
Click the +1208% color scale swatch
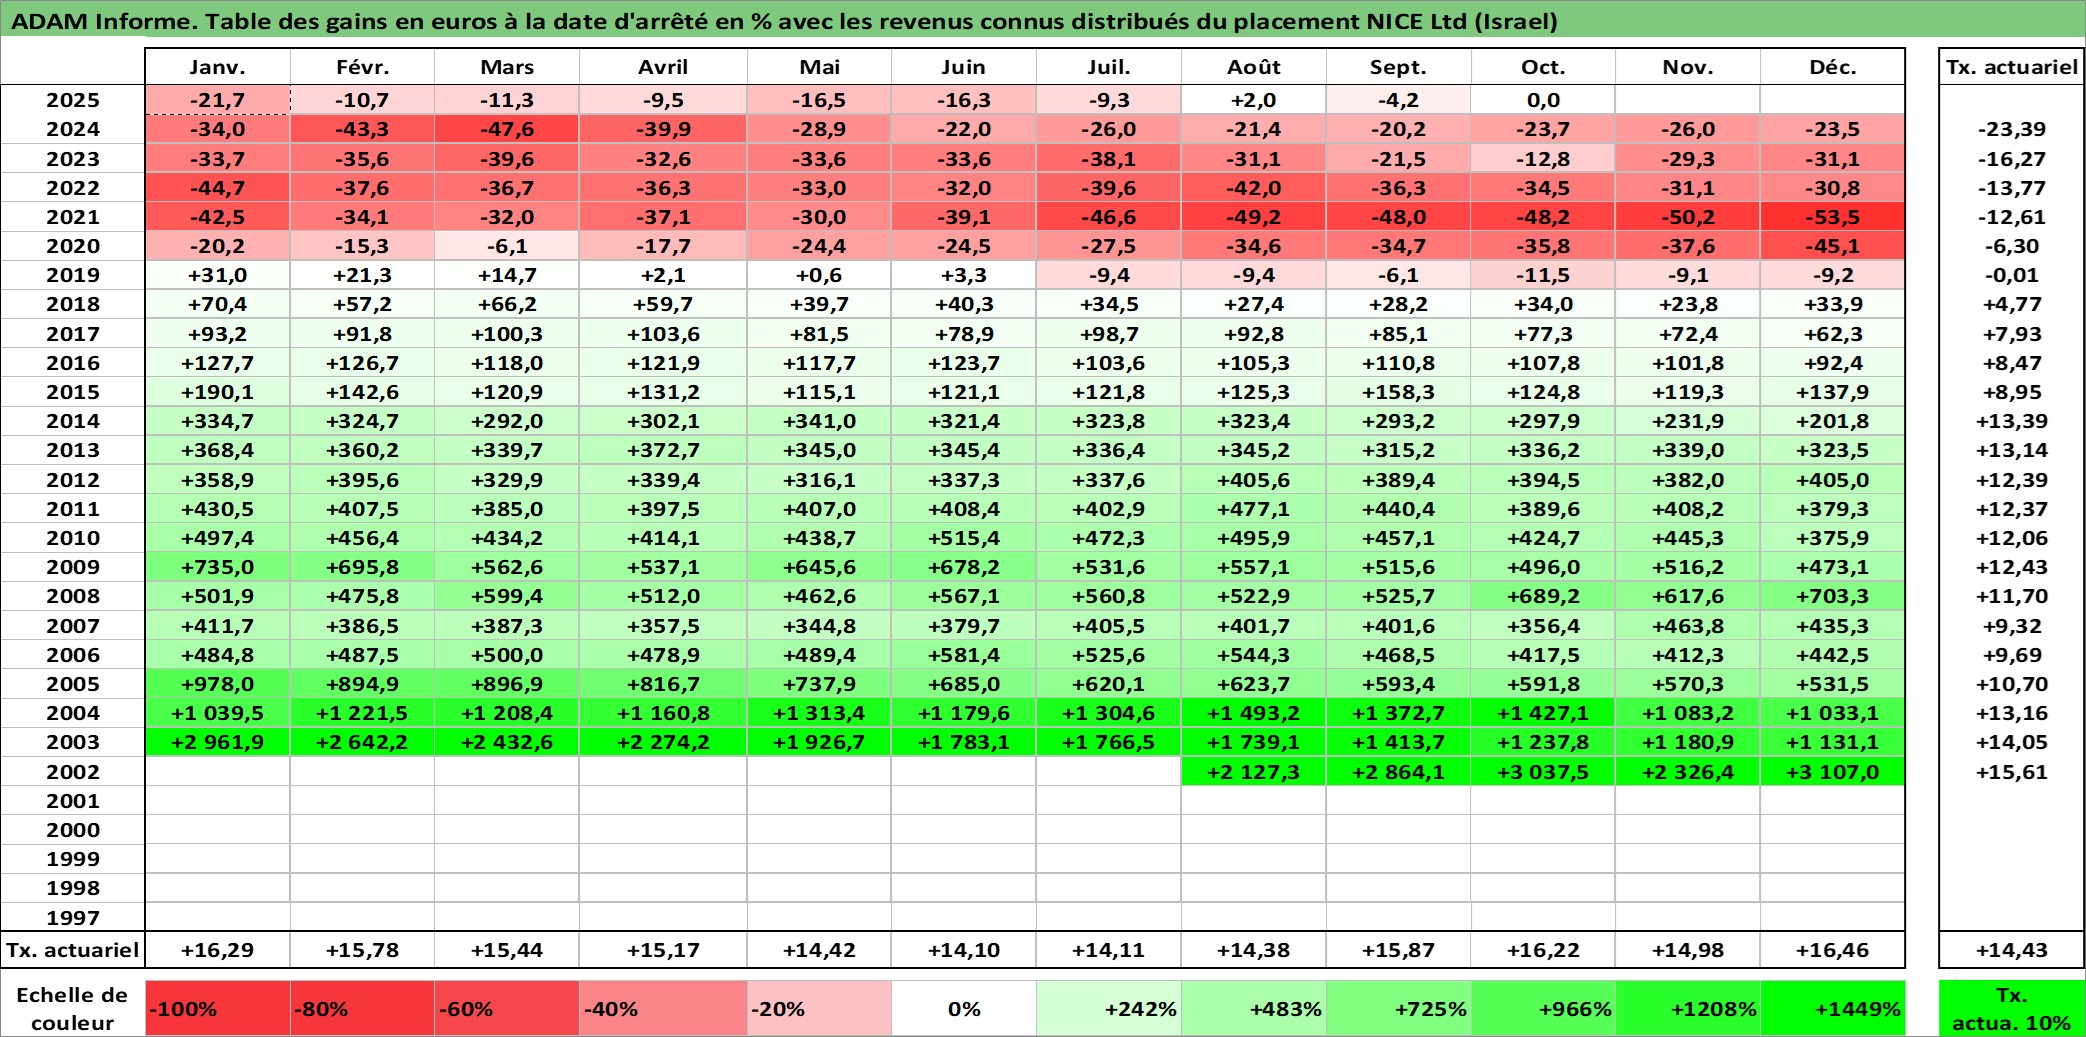(1688, 1008)
